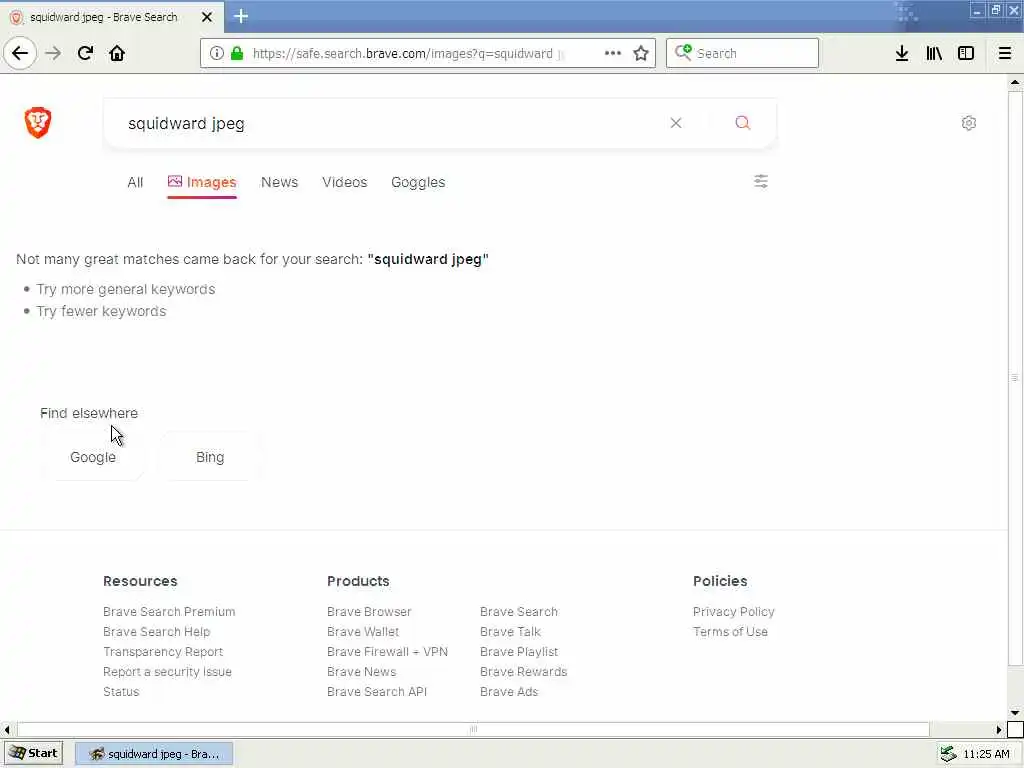Focus the browser address bar URL

point(408,54)
